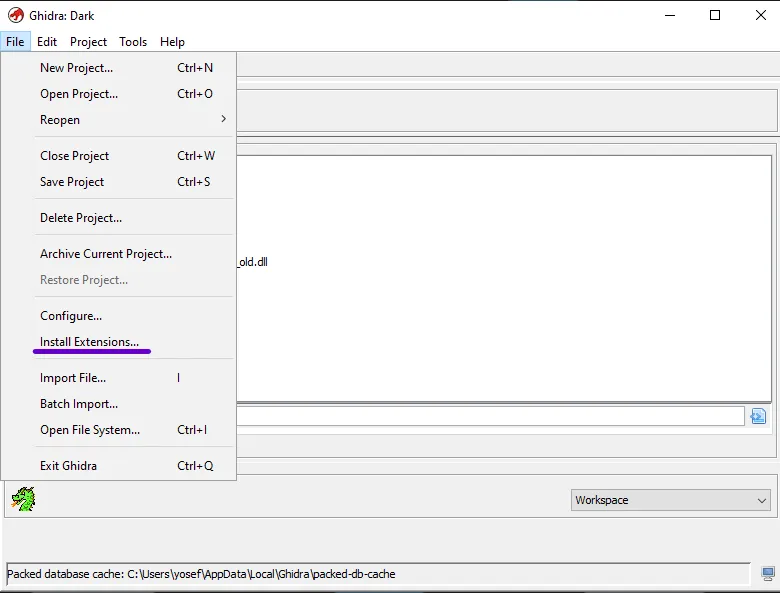Viewport: 780px width, 593px height.
Task: Click the packed database cache status text
Action: [201, 574]
